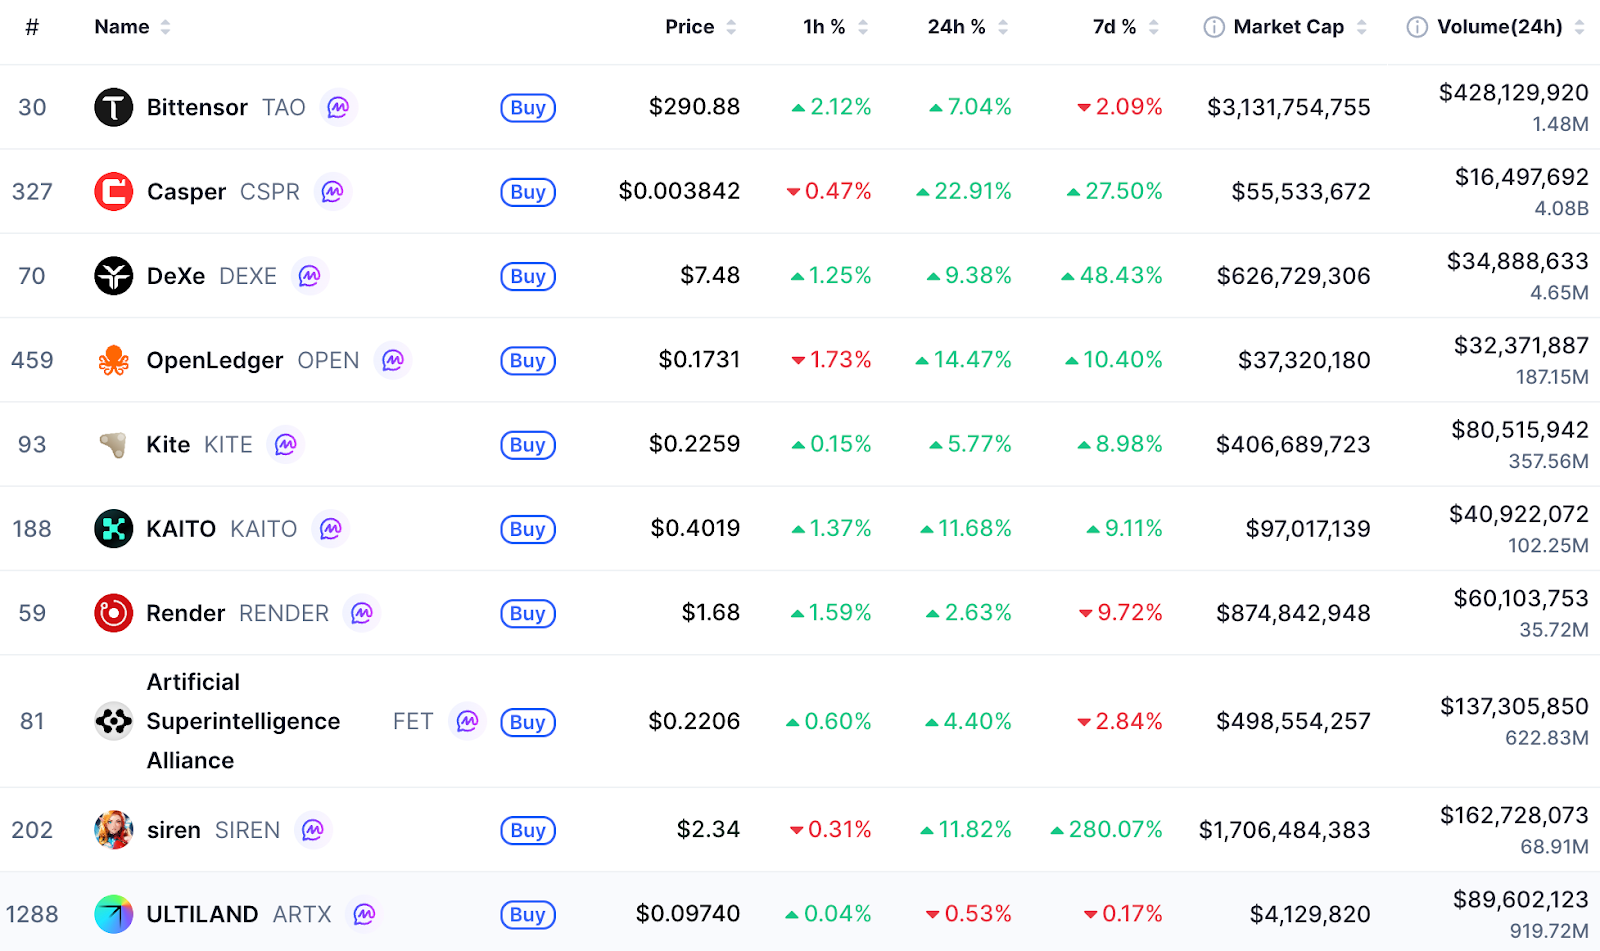Image resolution: width=1600 pixels, height=951 pixels.
Task: Click the purple badge beside SIREN ticker
Action: [x=313, y=830]
